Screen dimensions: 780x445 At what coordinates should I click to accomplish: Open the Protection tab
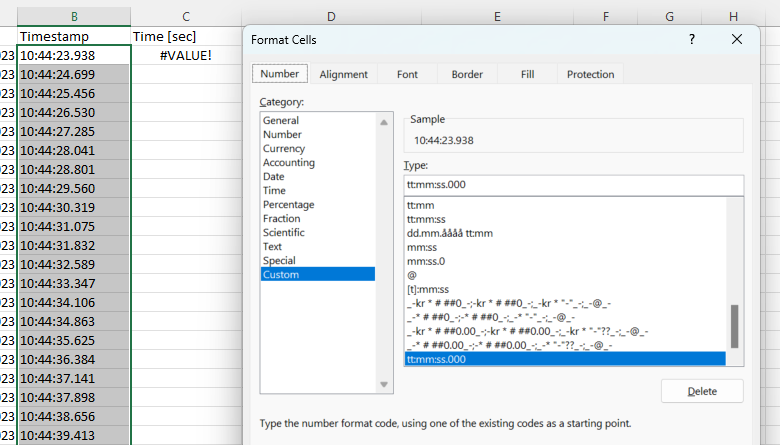click(x=590, y=74)
